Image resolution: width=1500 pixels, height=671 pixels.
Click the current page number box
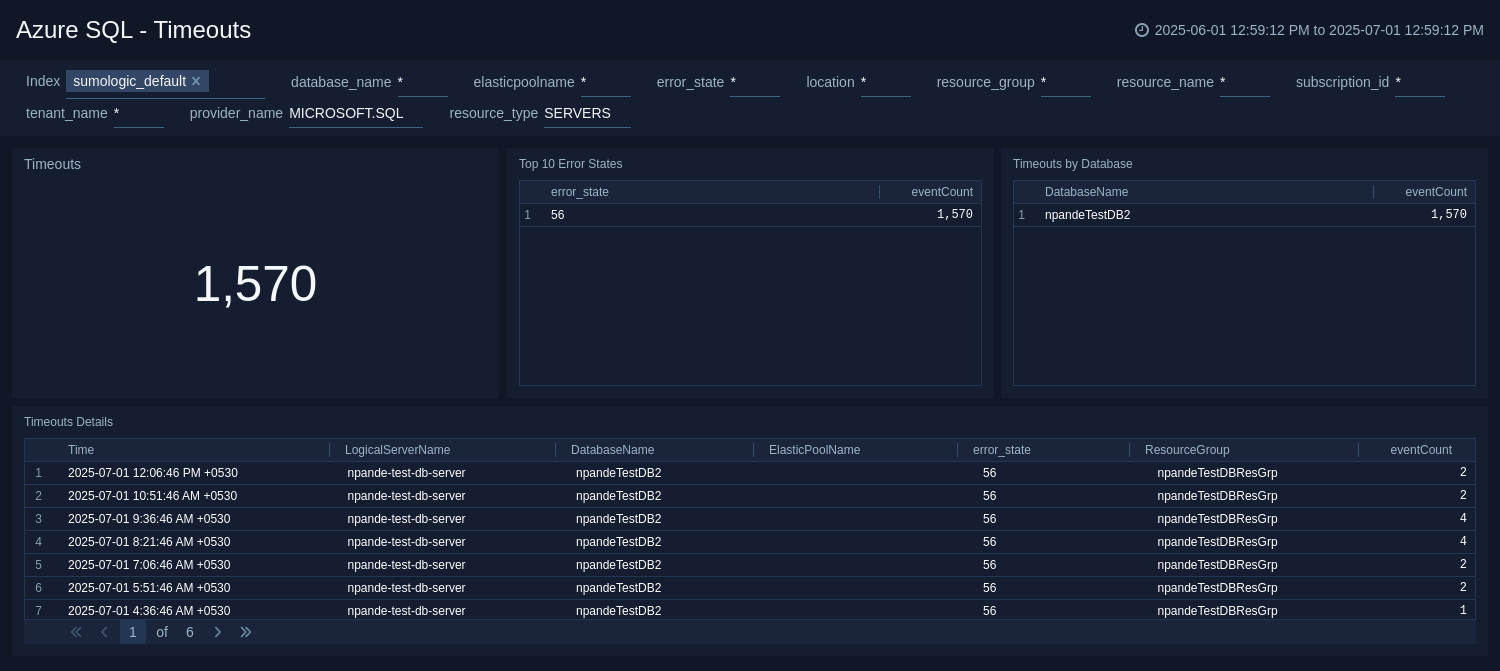click(x=133, y=632)
